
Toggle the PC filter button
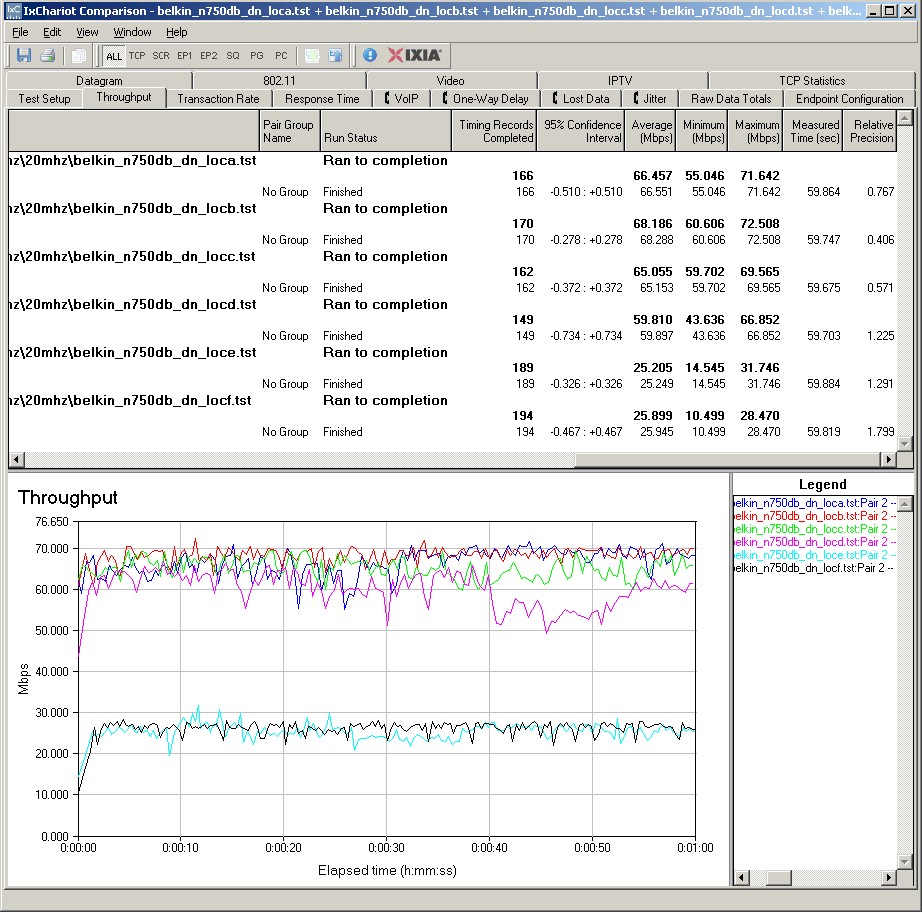tap(281, 56)
